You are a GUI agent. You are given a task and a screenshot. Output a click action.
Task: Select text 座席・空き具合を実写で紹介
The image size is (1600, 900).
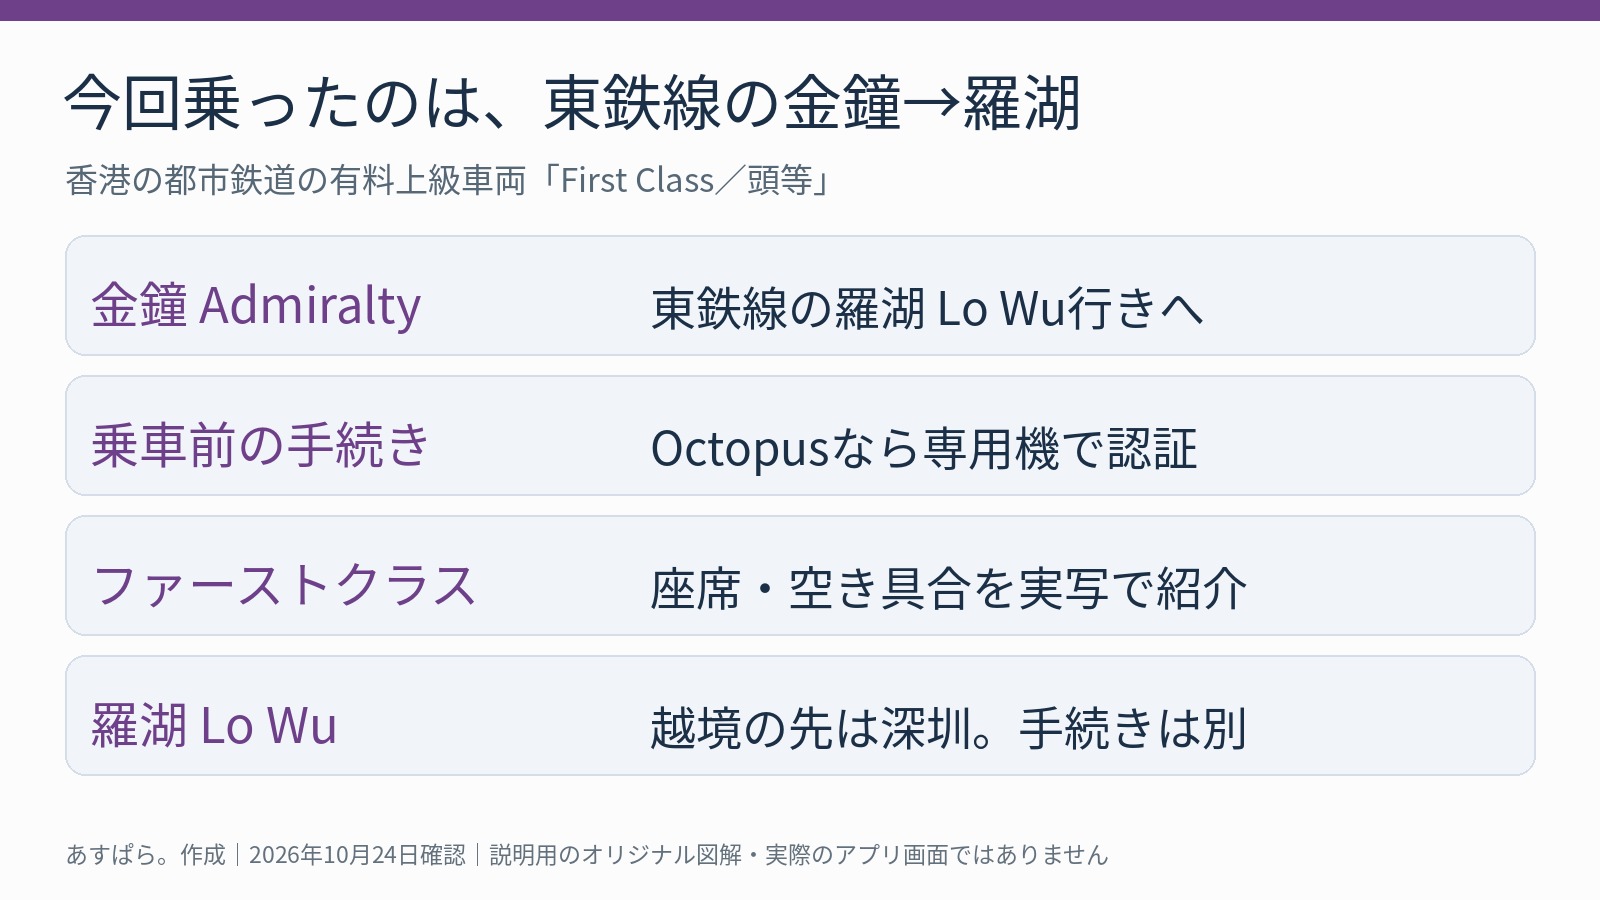948,588
